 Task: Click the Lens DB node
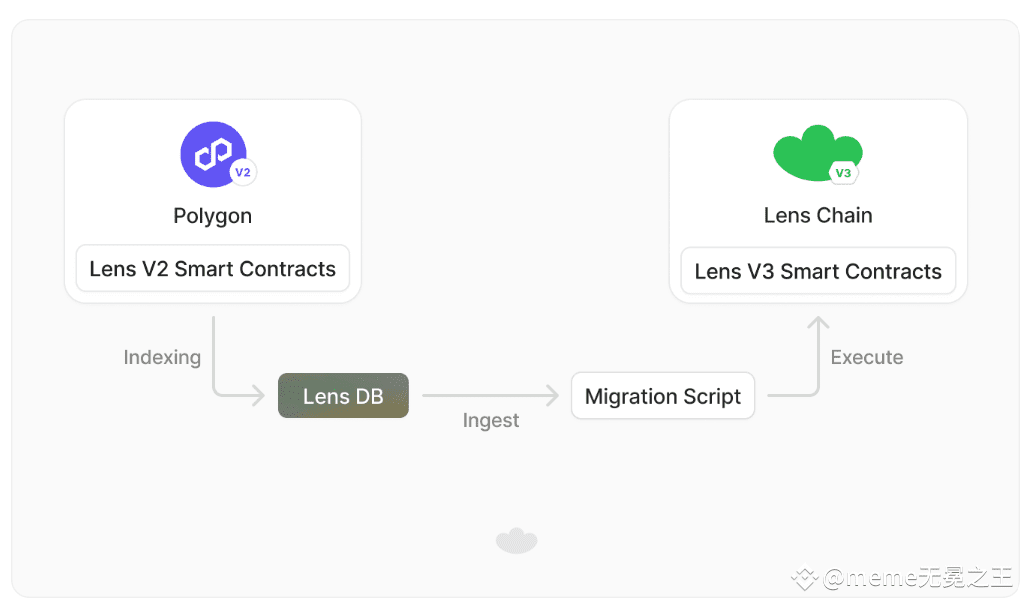point(343,396)
